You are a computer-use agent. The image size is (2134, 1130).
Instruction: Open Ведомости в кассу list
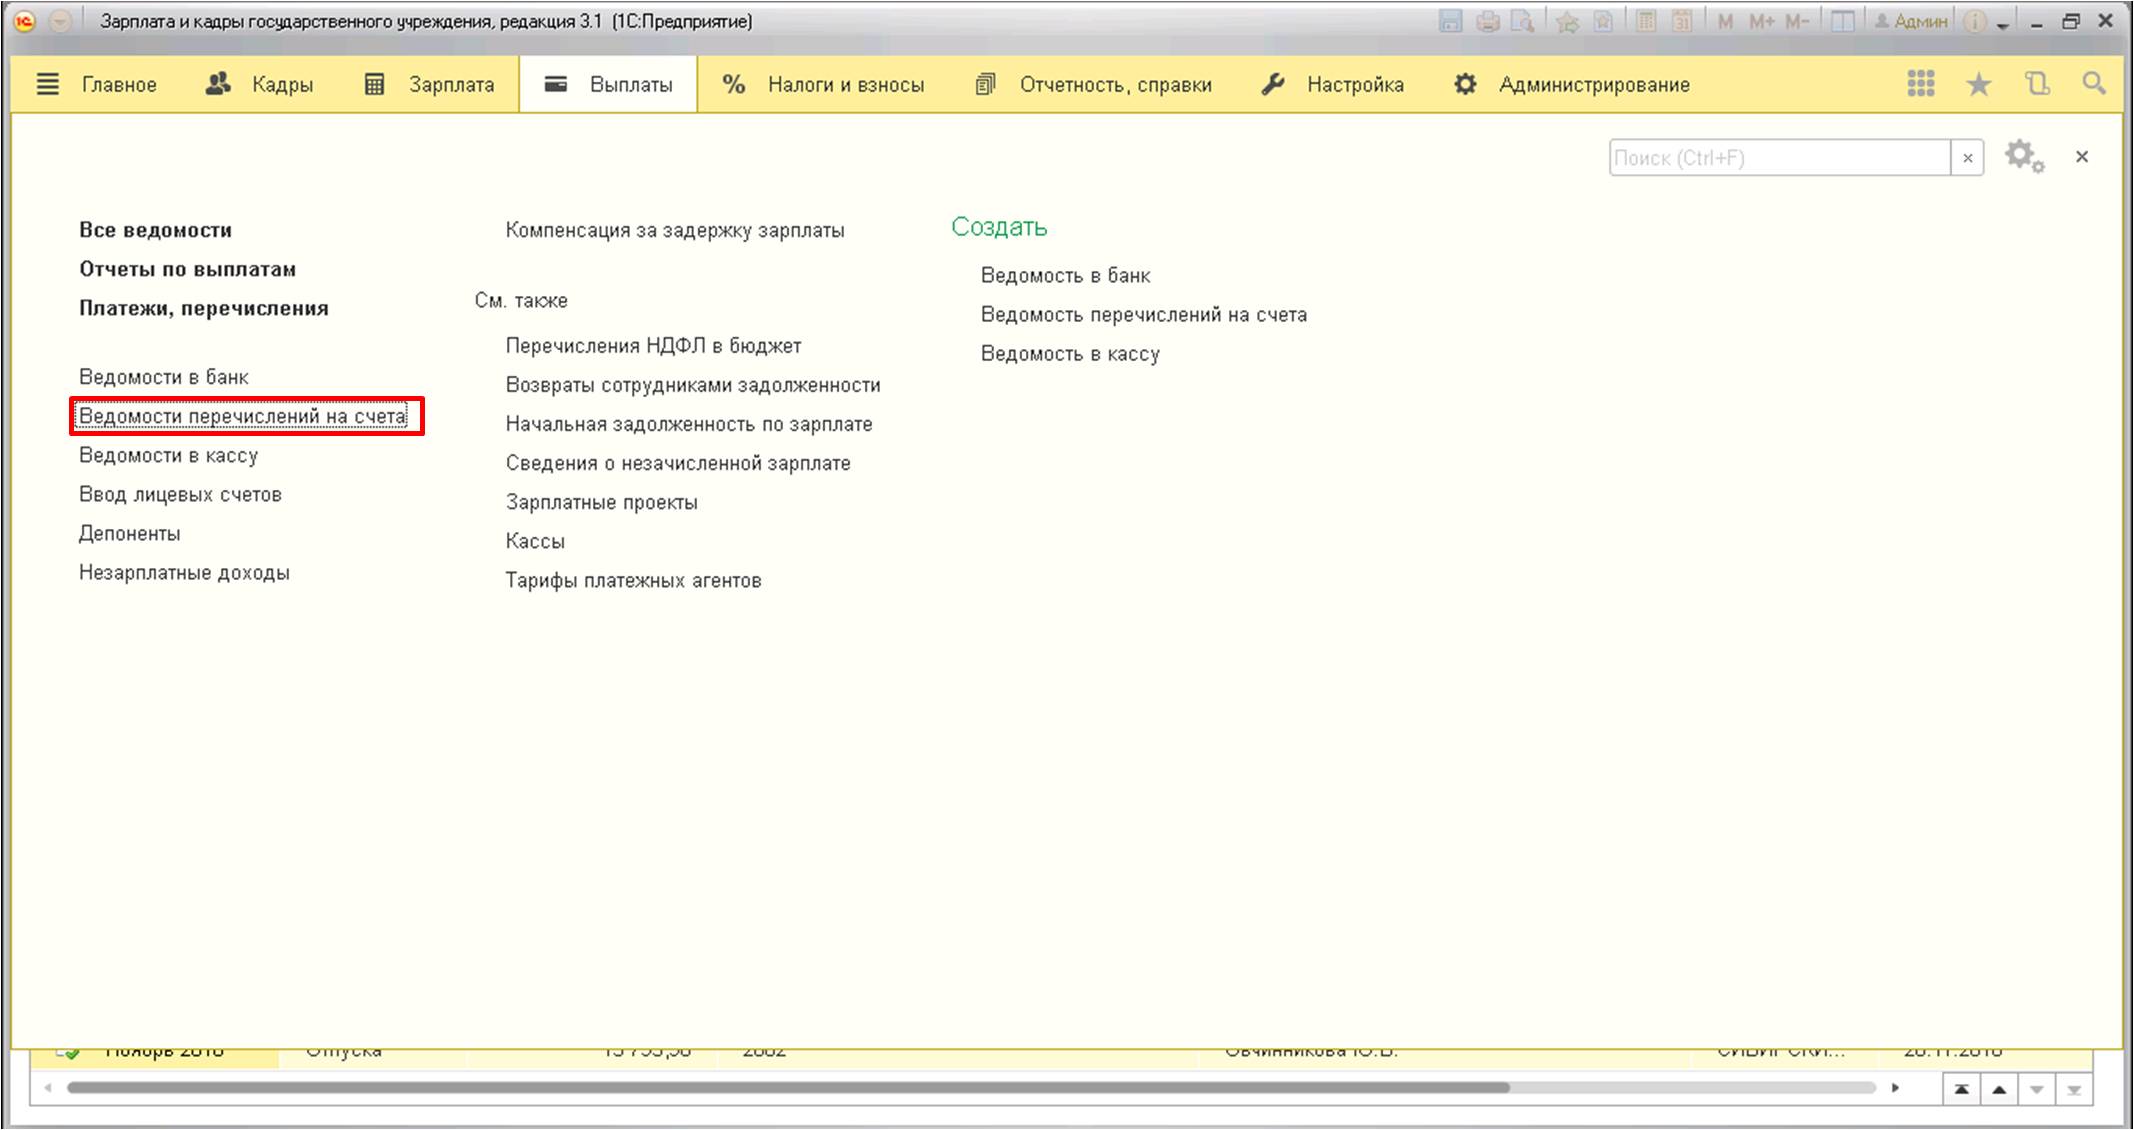click(169, 455)
